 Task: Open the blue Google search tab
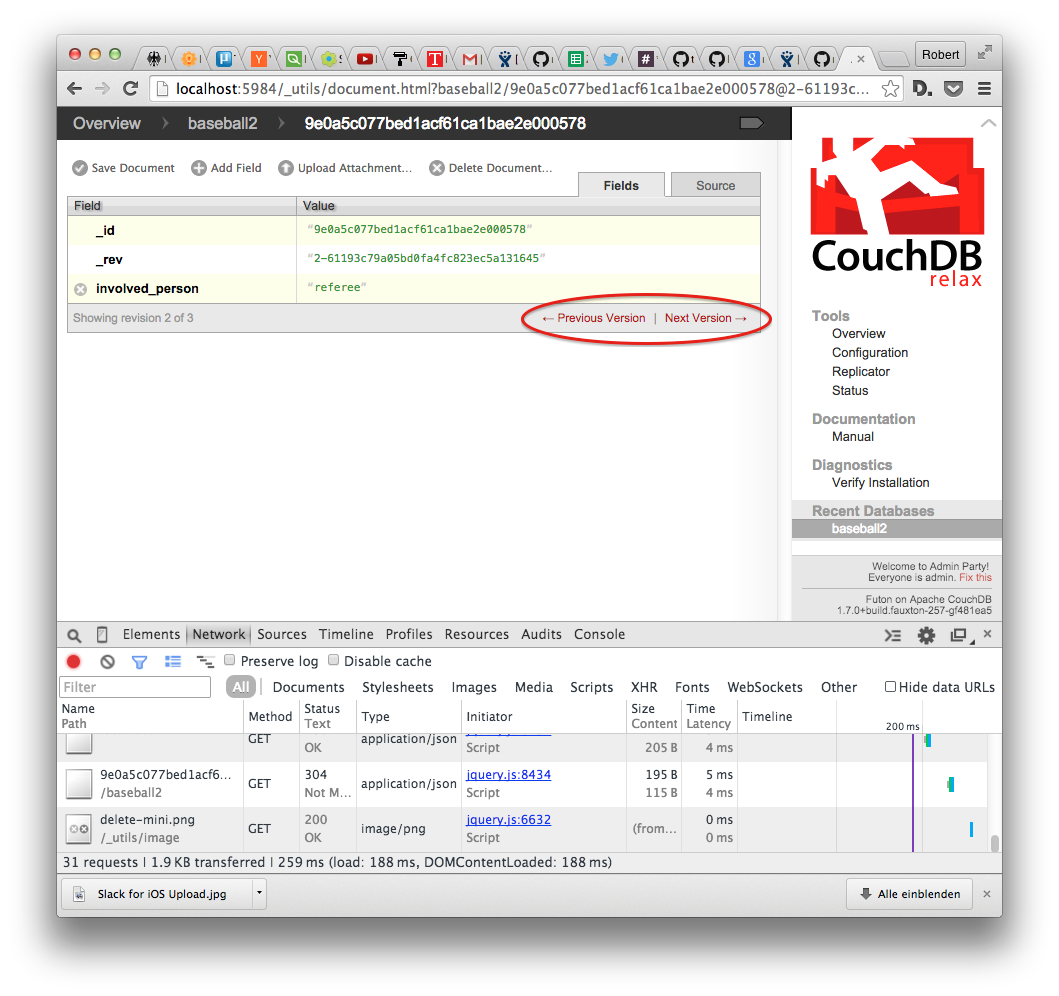(751, 59)
